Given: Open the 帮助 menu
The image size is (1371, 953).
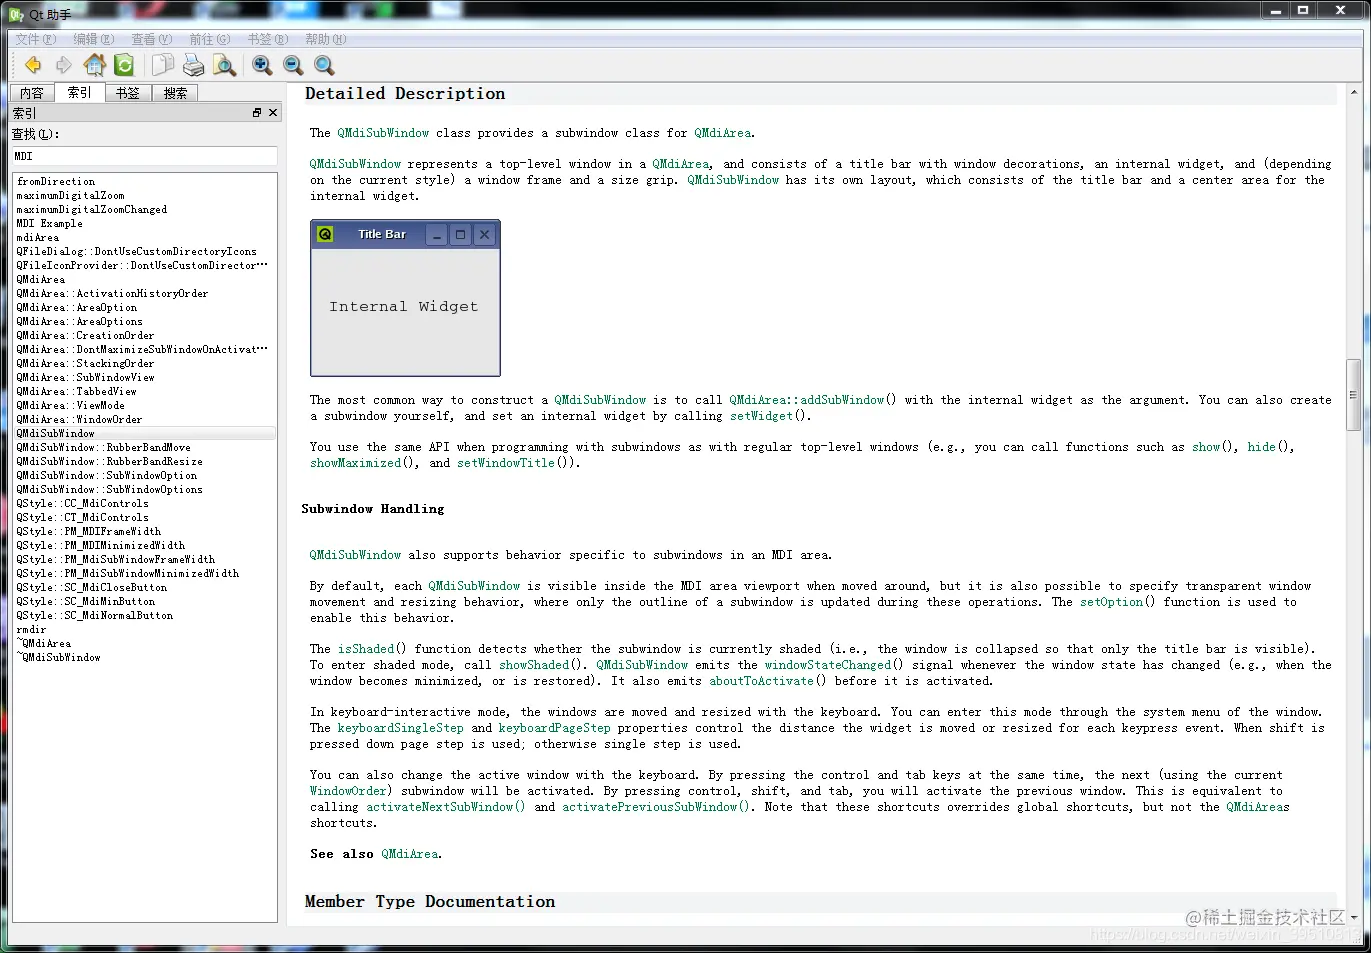Looking at the screenshot, I should pos(325,39).
